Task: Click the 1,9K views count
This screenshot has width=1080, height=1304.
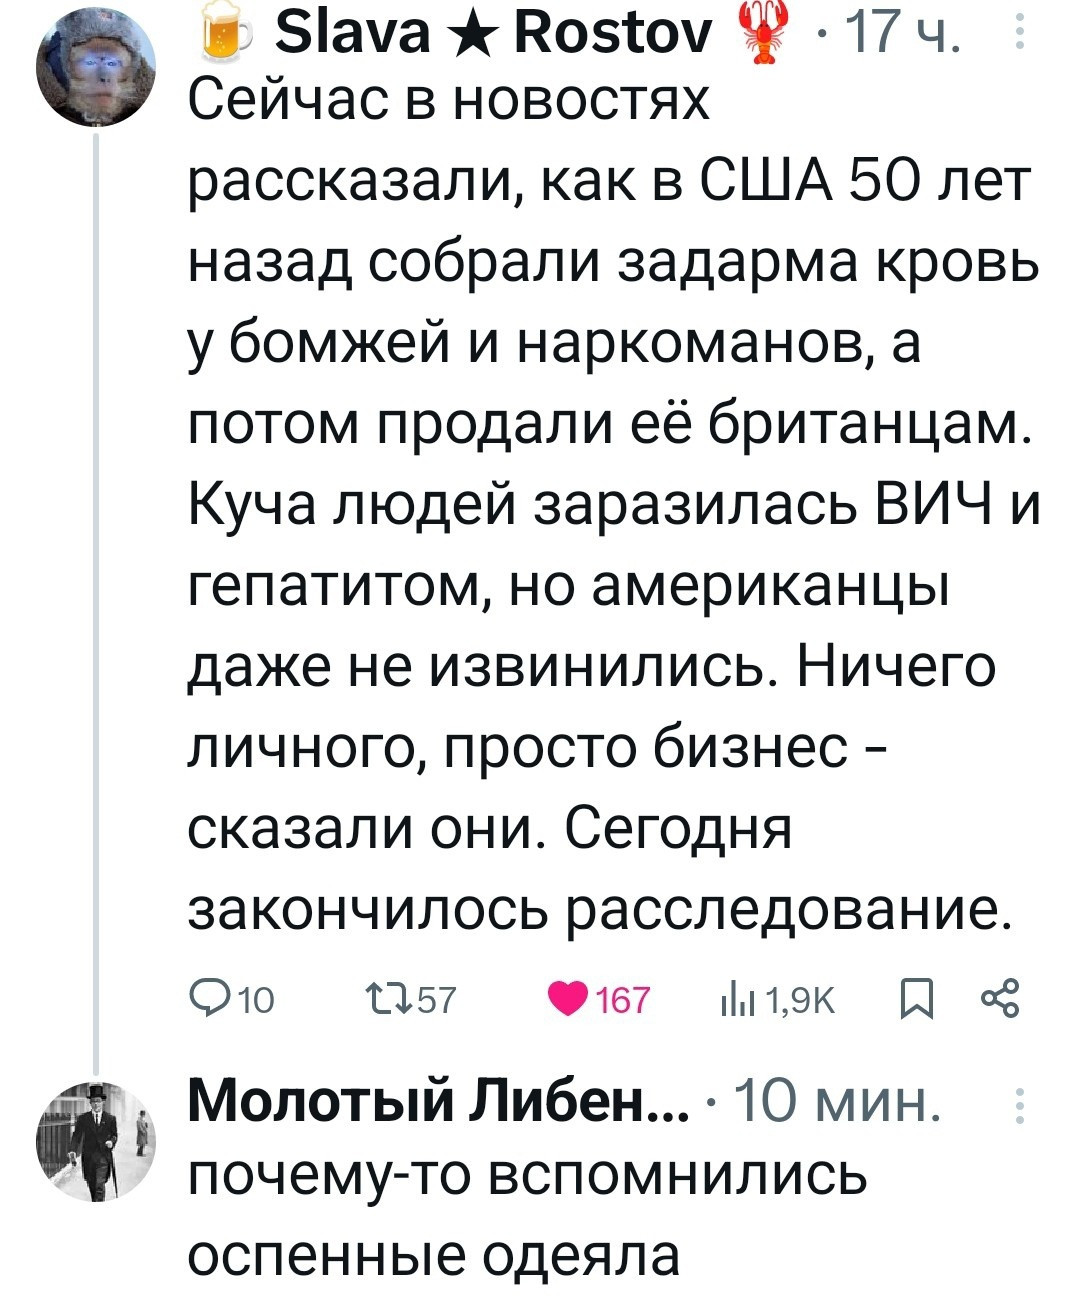Action: click(802, 999)
